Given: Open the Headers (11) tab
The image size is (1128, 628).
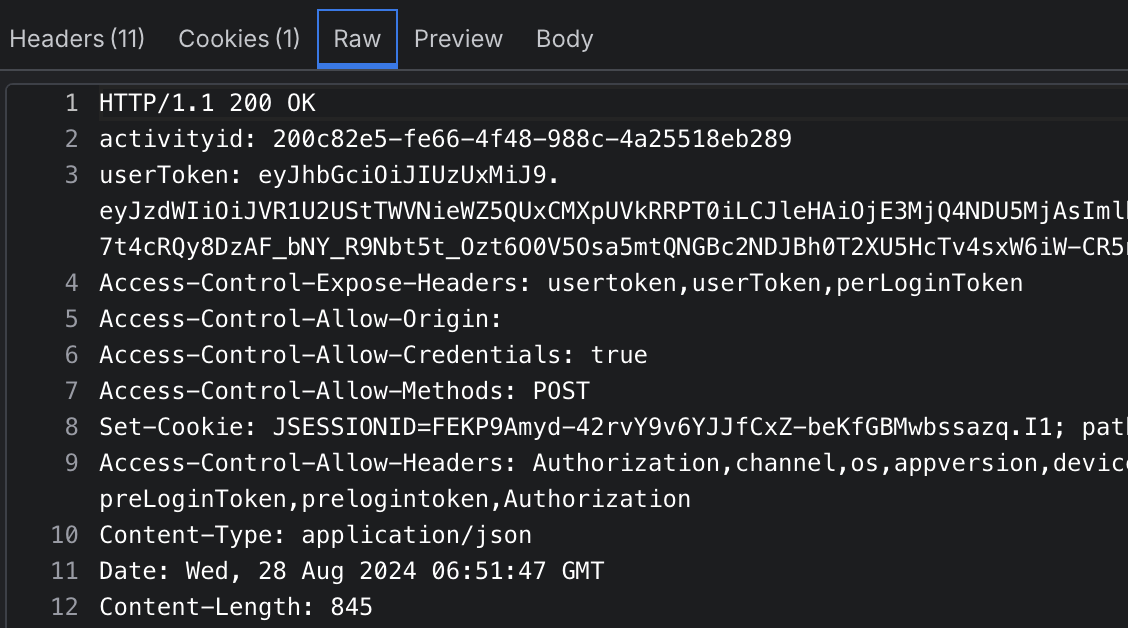Looking at the screenshot, I should (x=77, y=39).
